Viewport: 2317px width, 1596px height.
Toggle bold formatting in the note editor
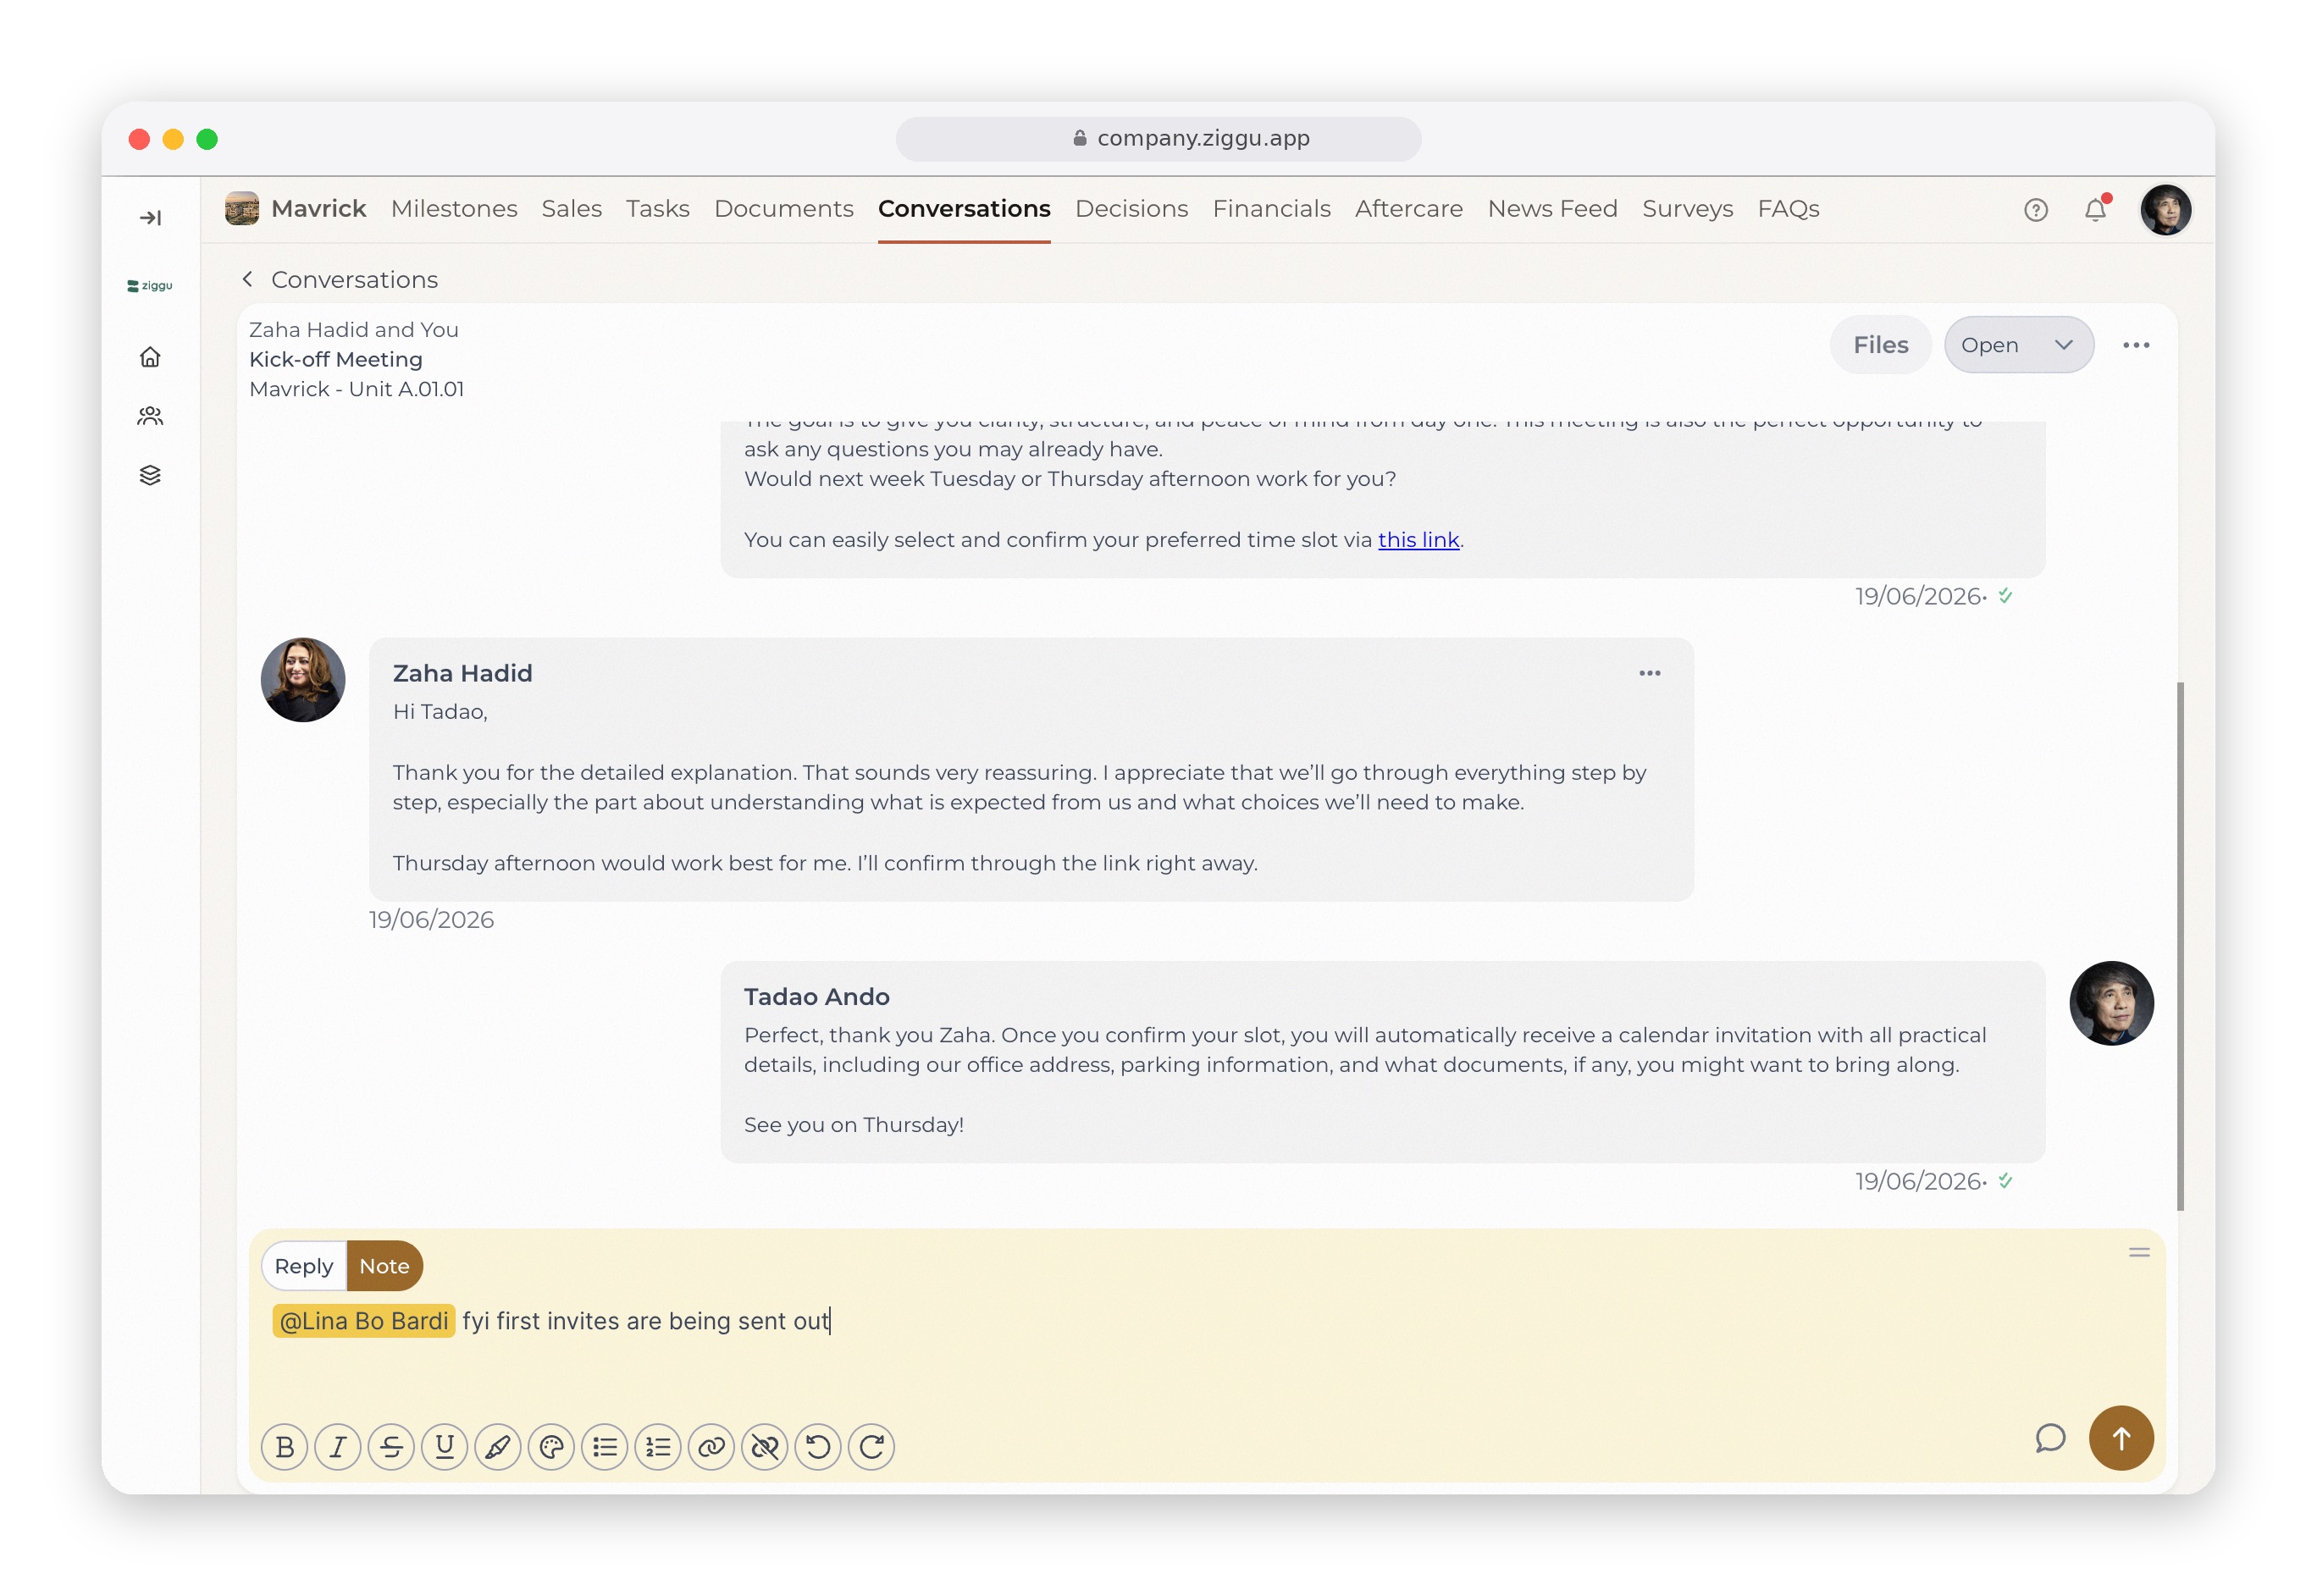(285, 1446)
